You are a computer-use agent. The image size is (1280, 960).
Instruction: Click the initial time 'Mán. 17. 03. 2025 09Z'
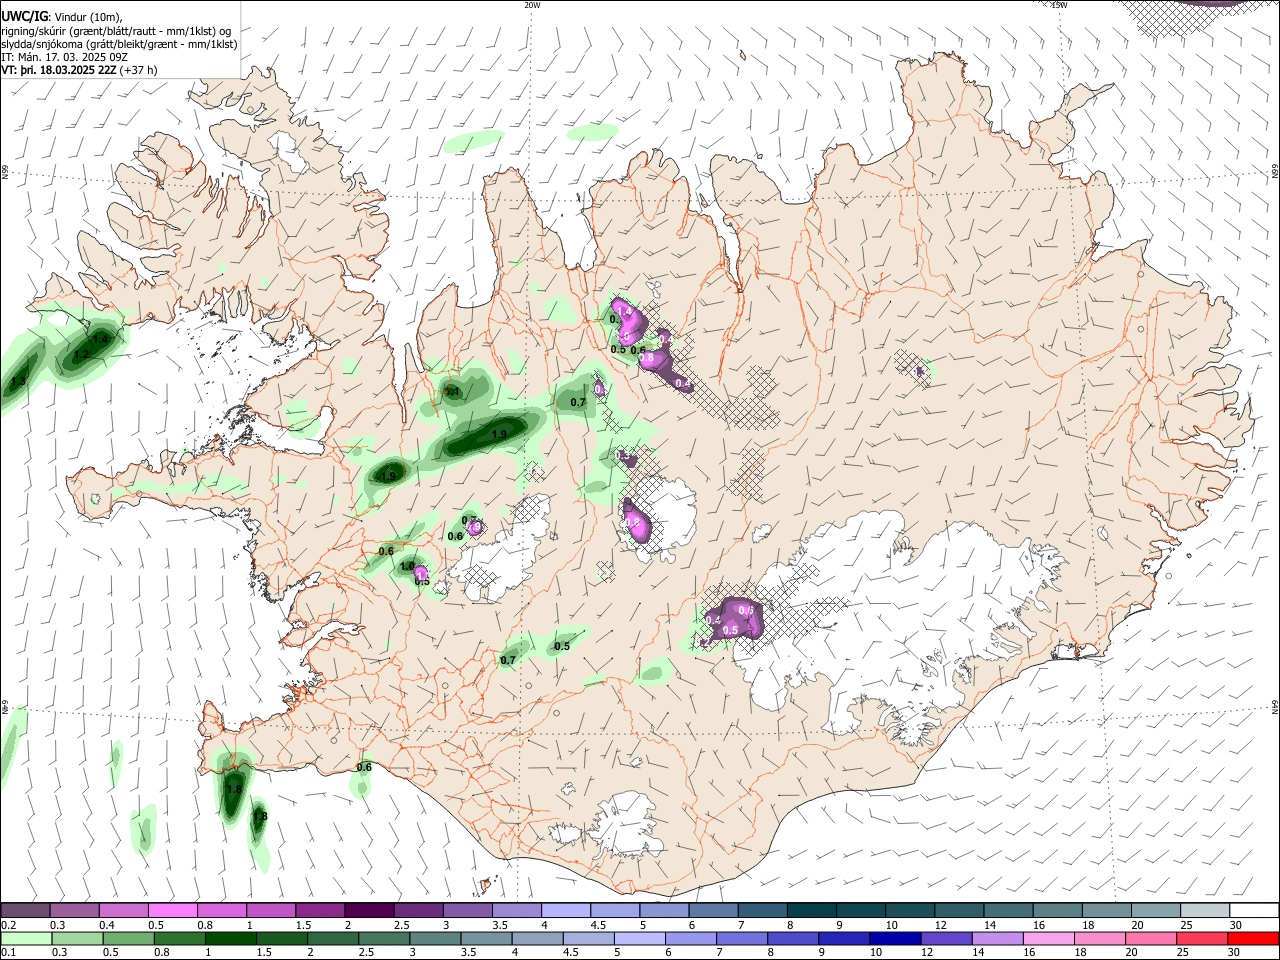[72, 57]
